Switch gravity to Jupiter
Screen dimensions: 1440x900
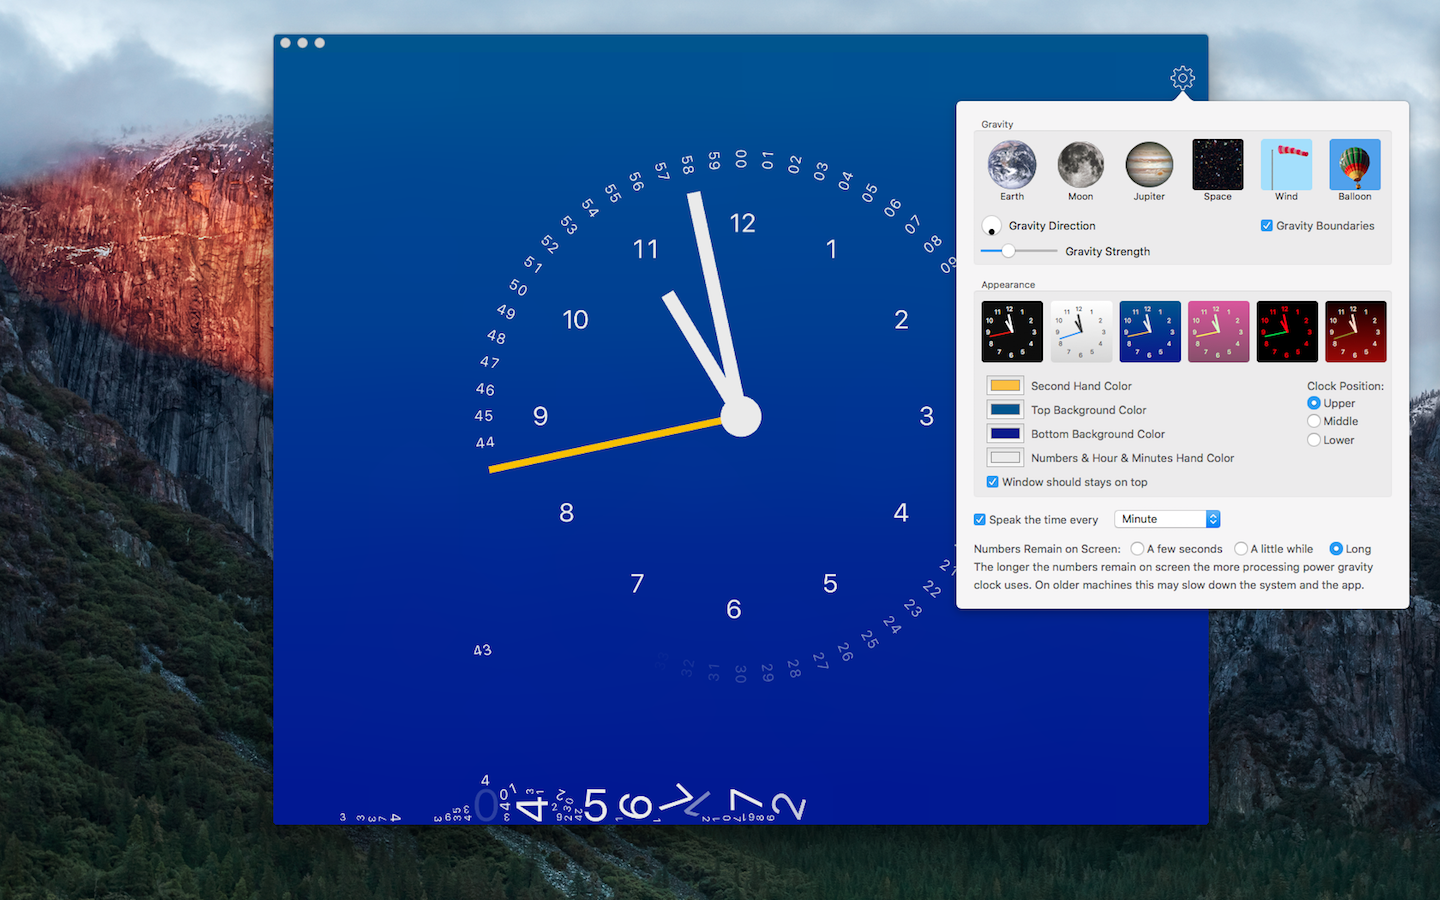point(1148,165)
